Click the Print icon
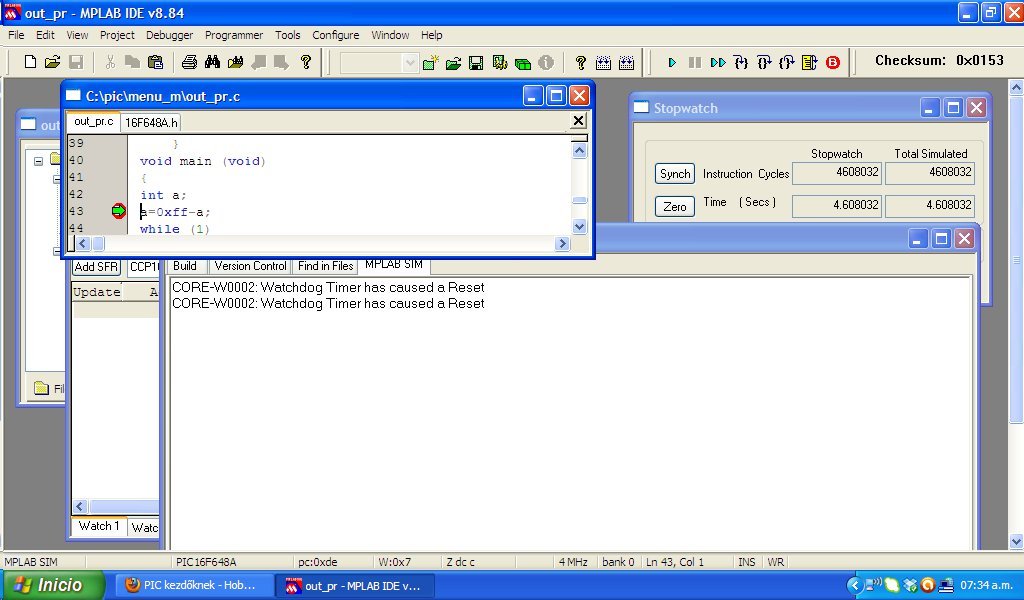Screen dimensions: 1024x600 189,62
